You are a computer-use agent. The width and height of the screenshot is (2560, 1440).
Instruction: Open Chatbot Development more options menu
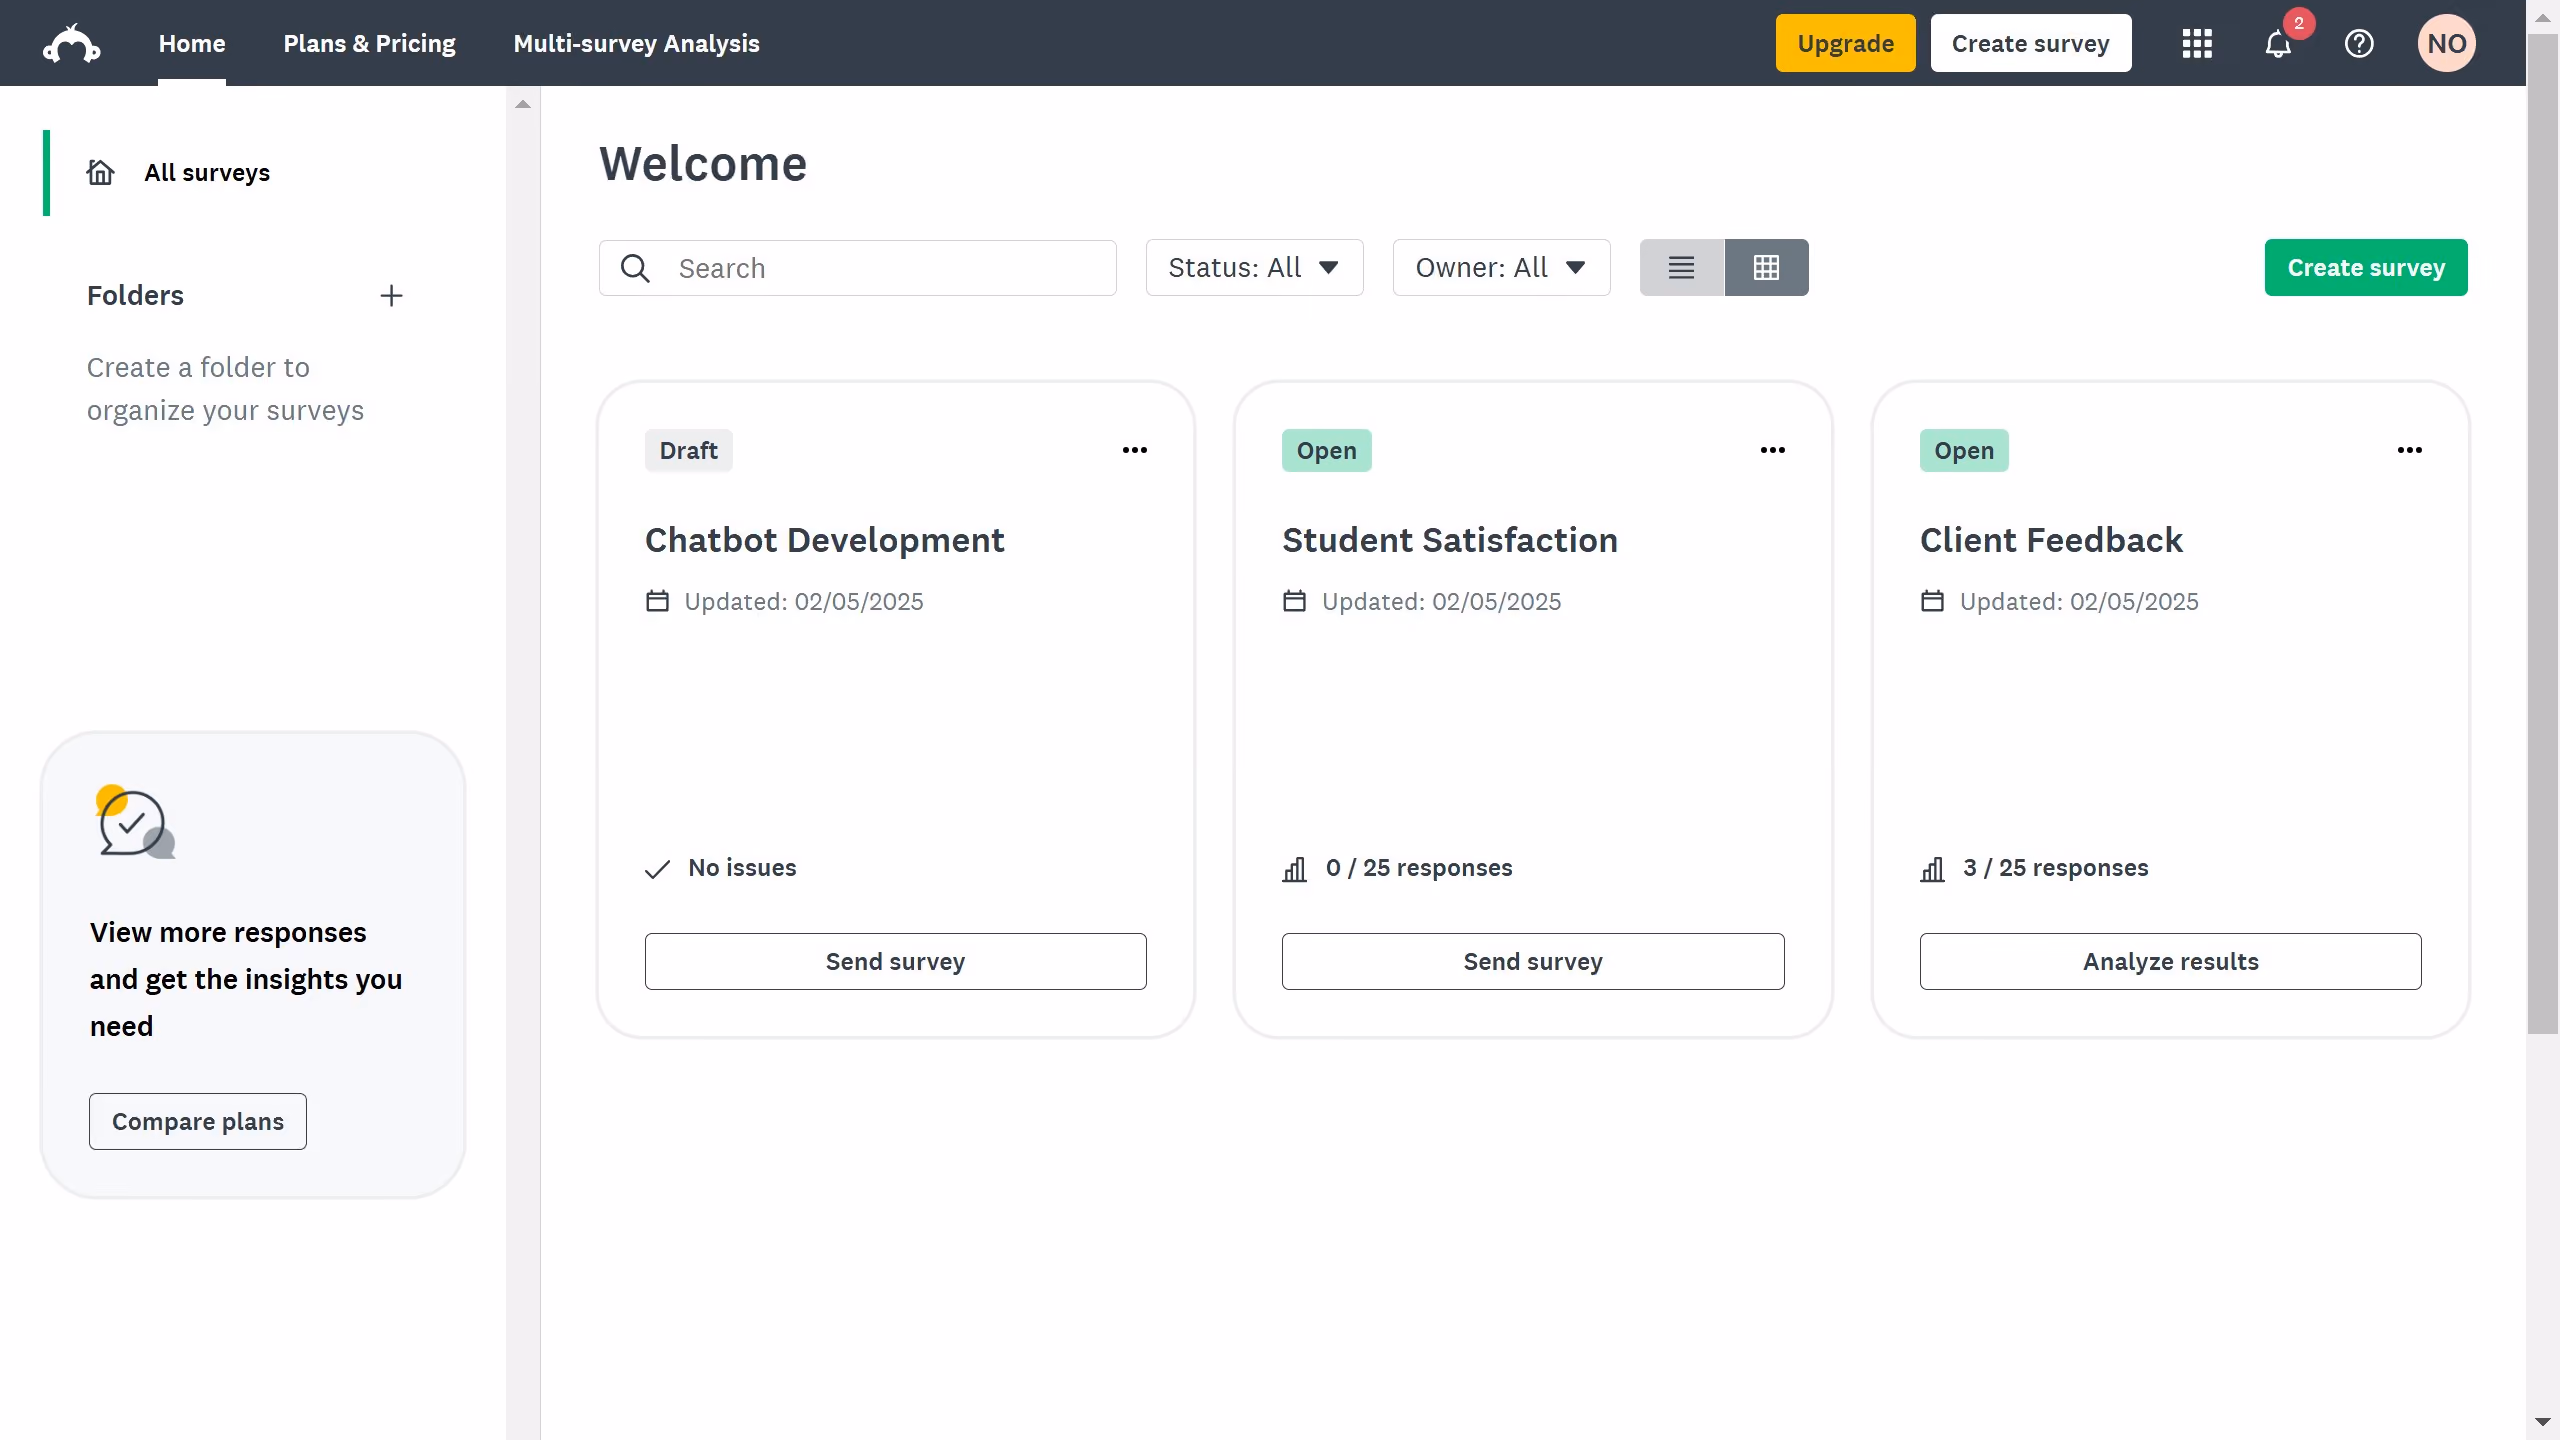1135,450
